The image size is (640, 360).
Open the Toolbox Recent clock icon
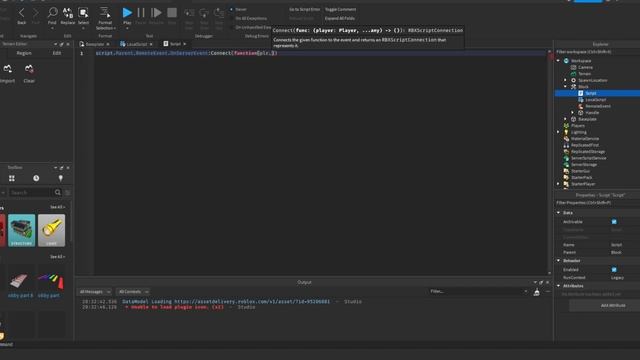(36, 178)
